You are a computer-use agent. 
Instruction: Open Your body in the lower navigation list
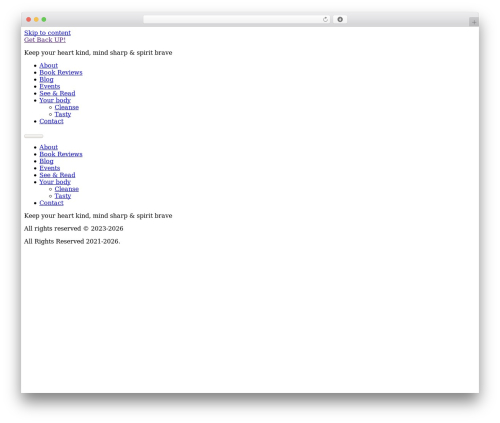pyautogui.click(x=55, y=182)
